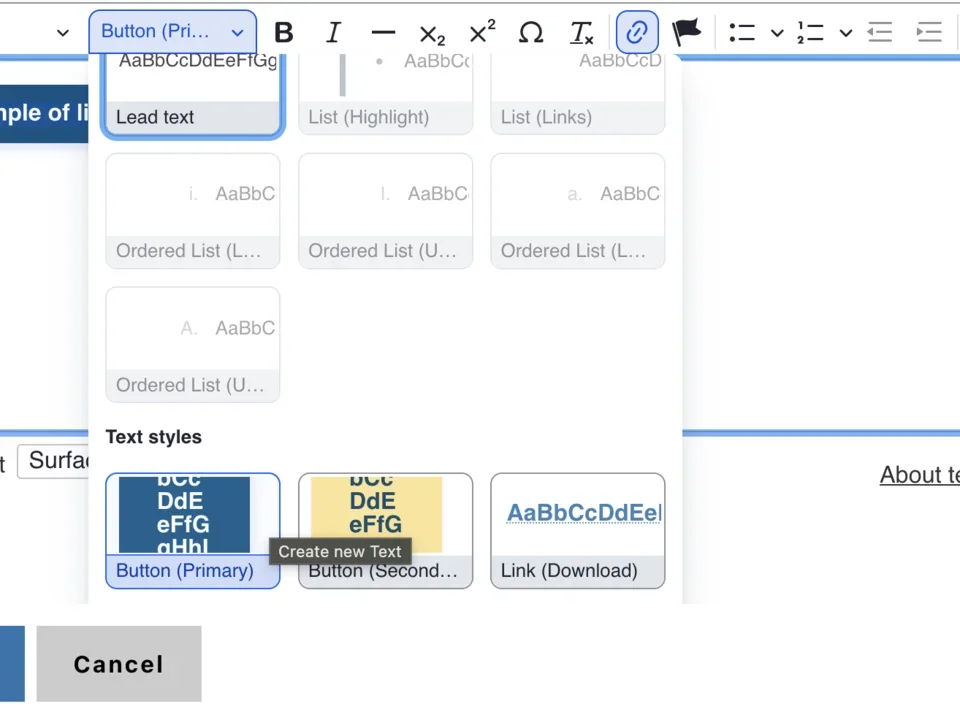The width and height of the screenshot is (960, 720).
Task: Expand the numbered list options chevron
Action: pyautogui.click(x=845, y=32)
